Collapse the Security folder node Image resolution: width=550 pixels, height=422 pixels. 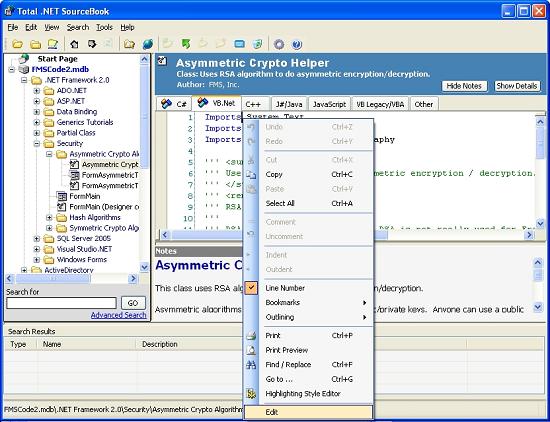coord(36,143)
